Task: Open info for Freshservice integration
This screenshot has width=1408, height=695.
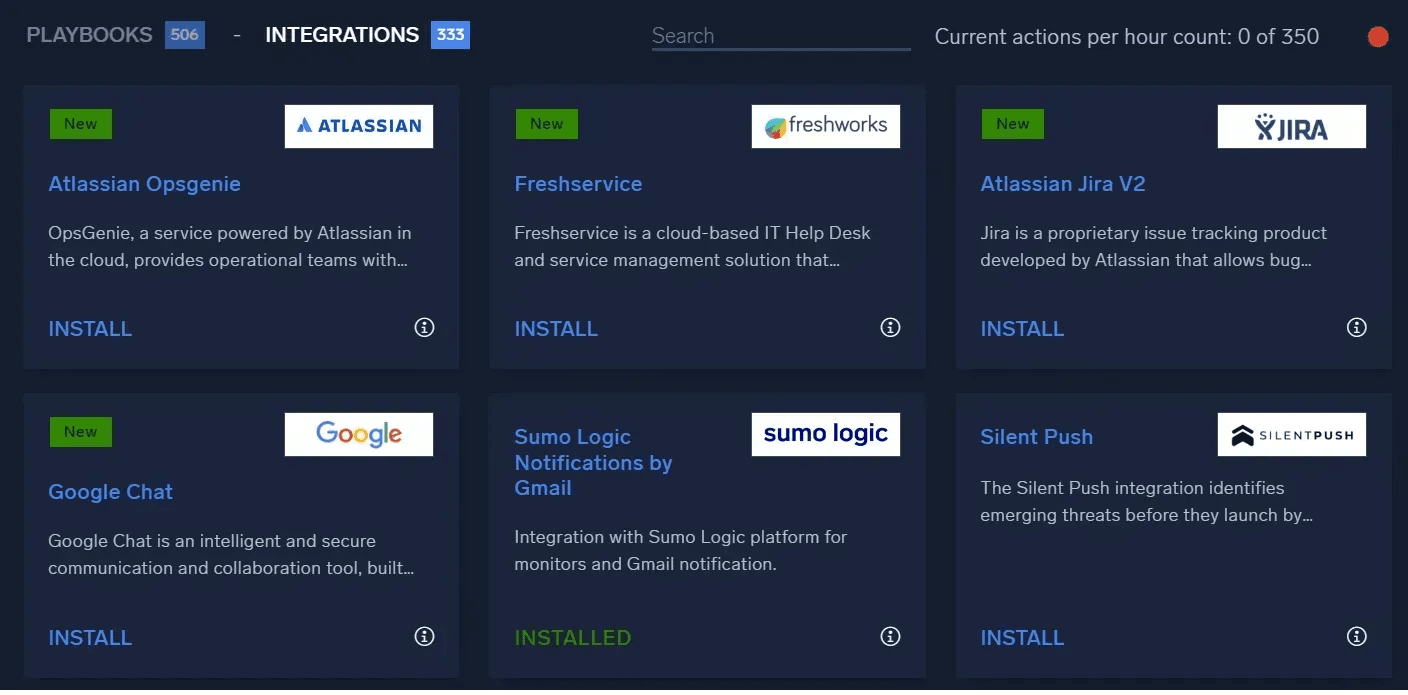Action: 890,327
